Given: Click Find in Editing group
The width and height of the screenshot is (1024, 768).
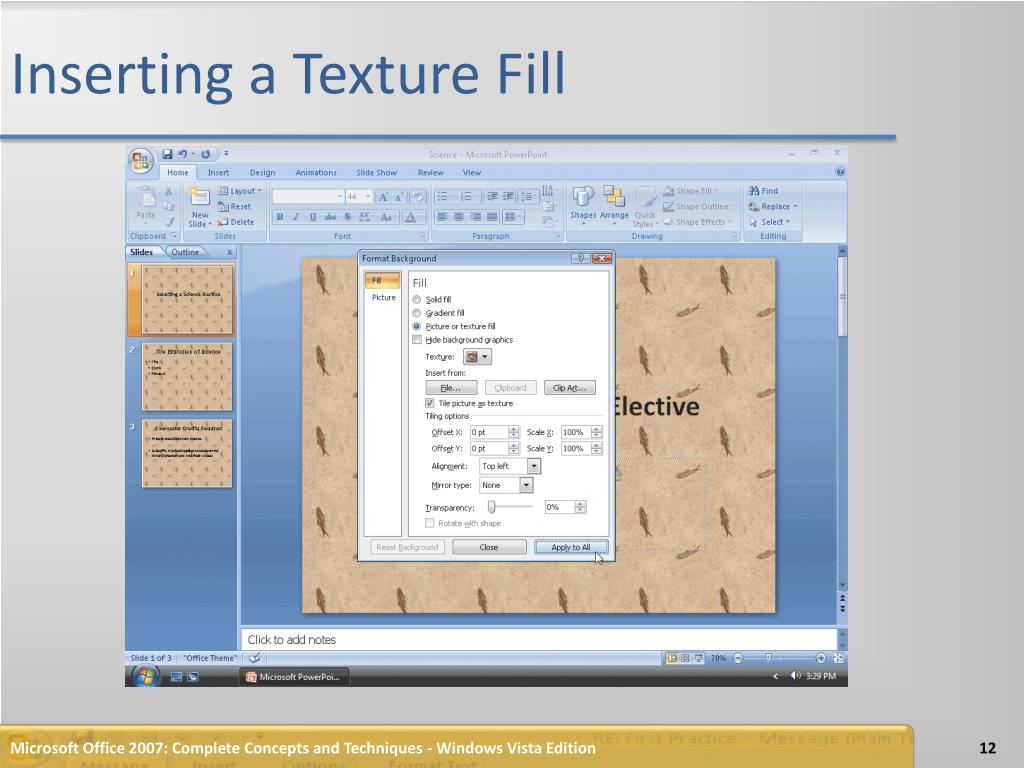Looking at the screenshot, I should tap(763, 191).
